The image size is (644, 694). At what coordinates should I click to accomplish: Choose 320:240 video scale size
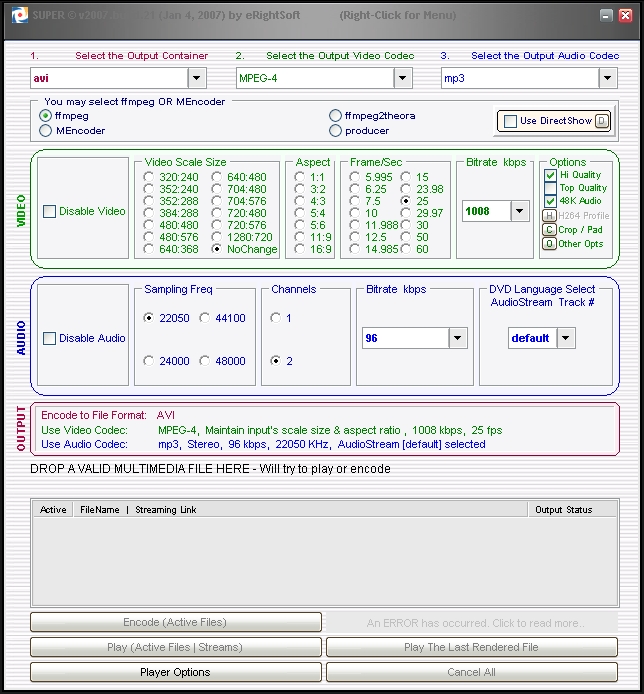pyautogui.click(x=148, y=177)
